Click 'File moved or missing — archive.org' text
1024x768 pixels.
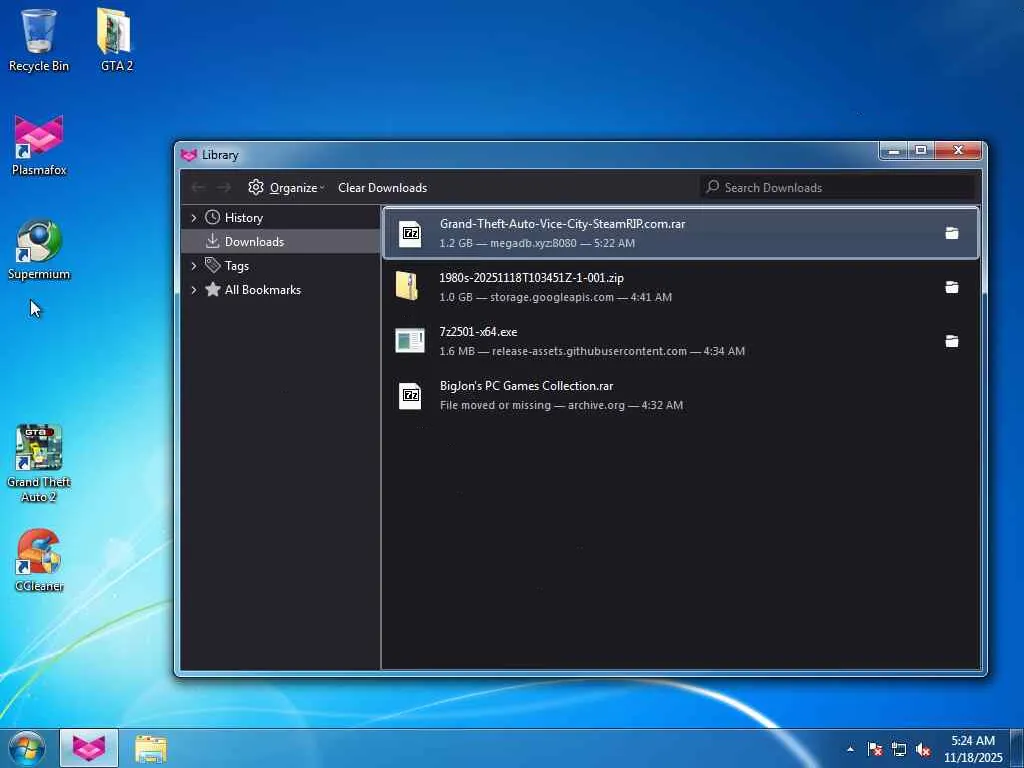pos(532,406)
